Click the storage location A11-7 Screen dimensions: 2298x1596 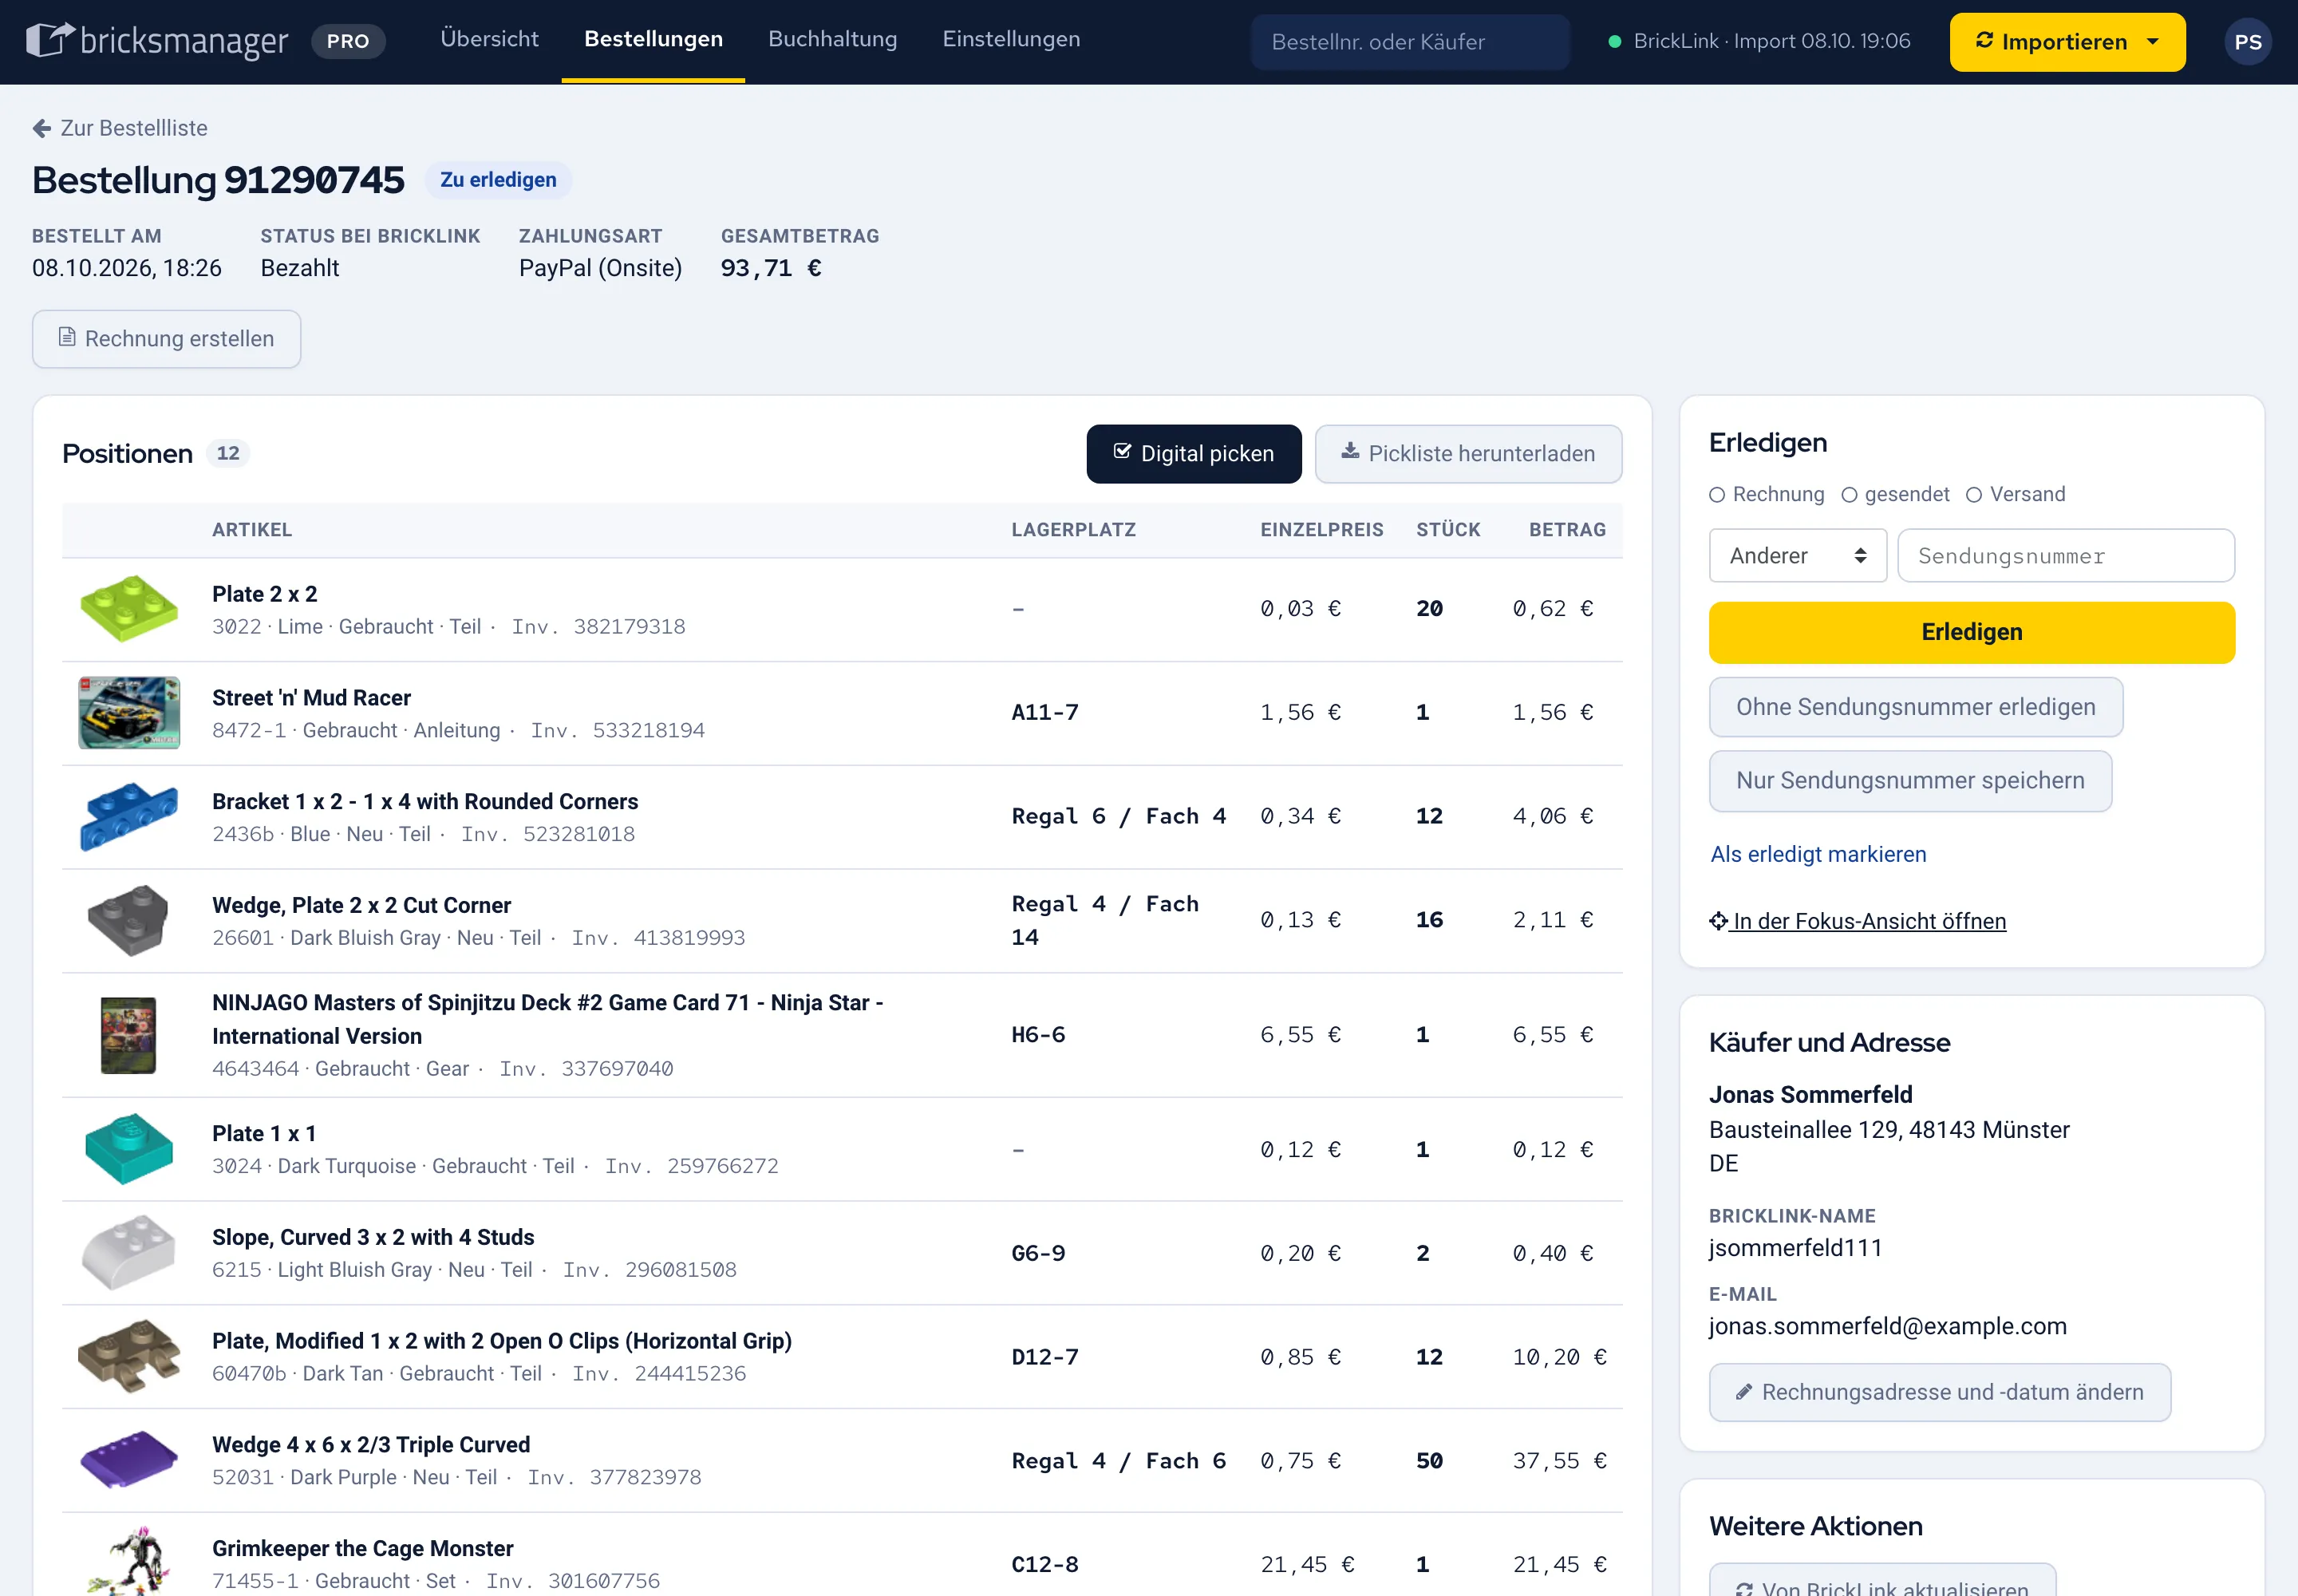pyautogui.click(x=1045, y=713)
